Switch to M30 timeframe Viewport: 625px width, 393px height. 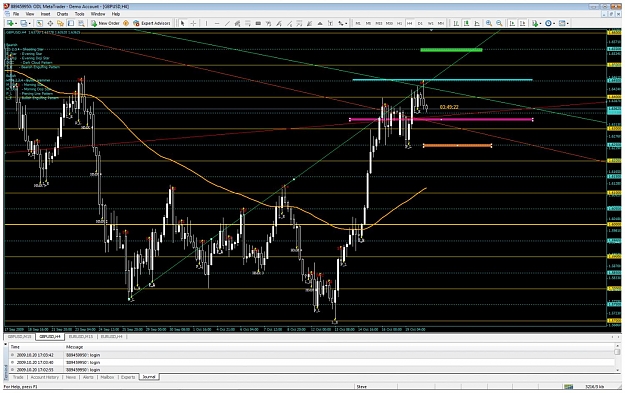pyautogui.click(x=389, y=23)
